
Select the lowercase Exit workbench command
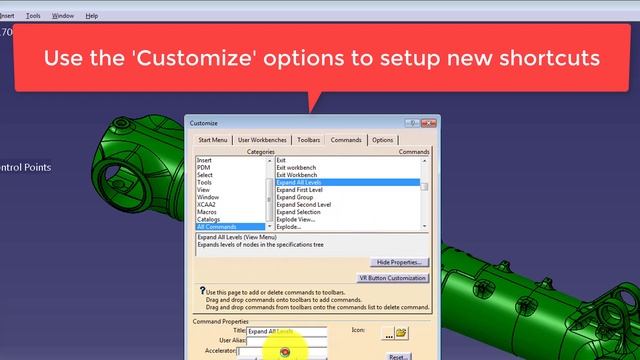pos(348,168)
